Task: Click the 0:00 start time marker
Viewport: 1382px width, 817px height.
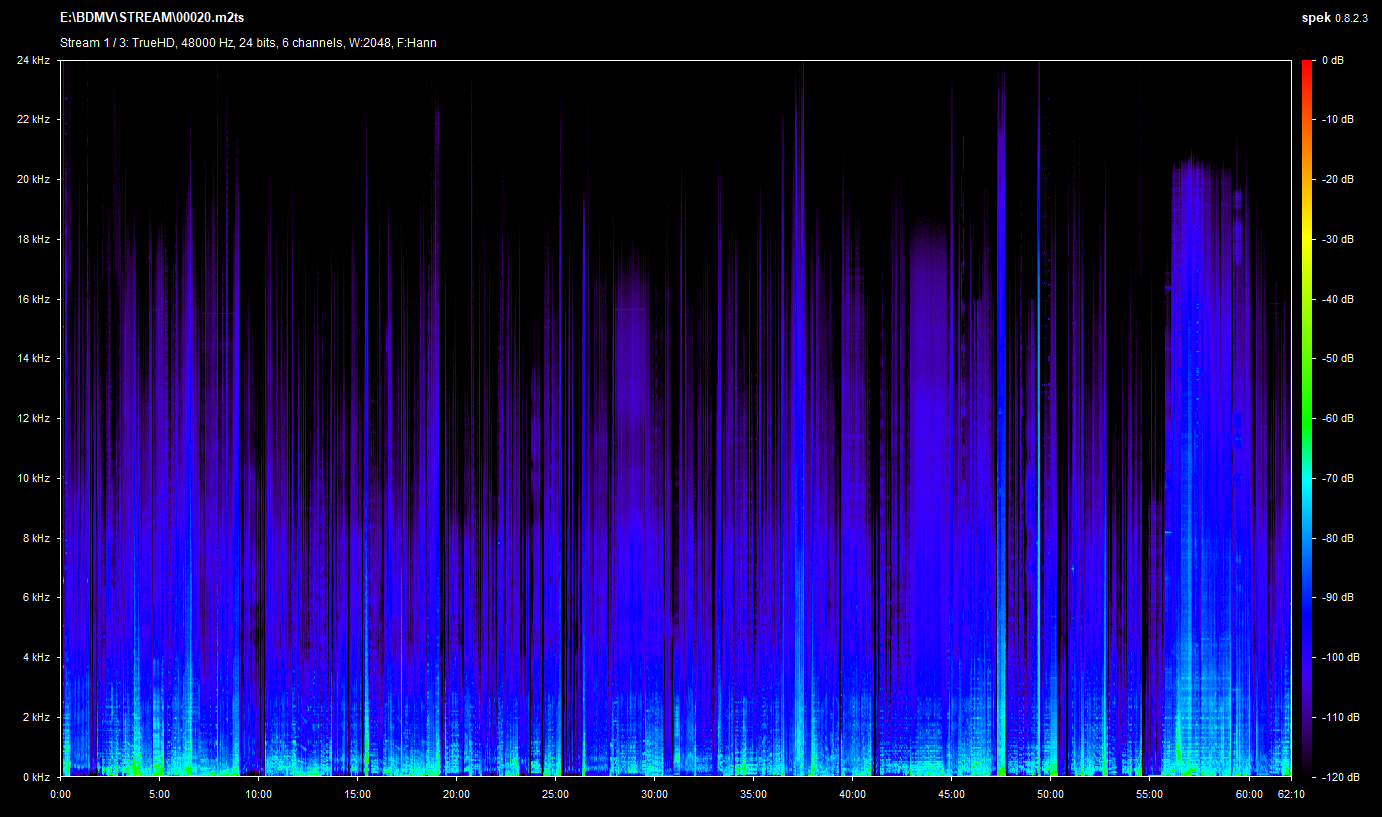Action: (x=60, y=794)
